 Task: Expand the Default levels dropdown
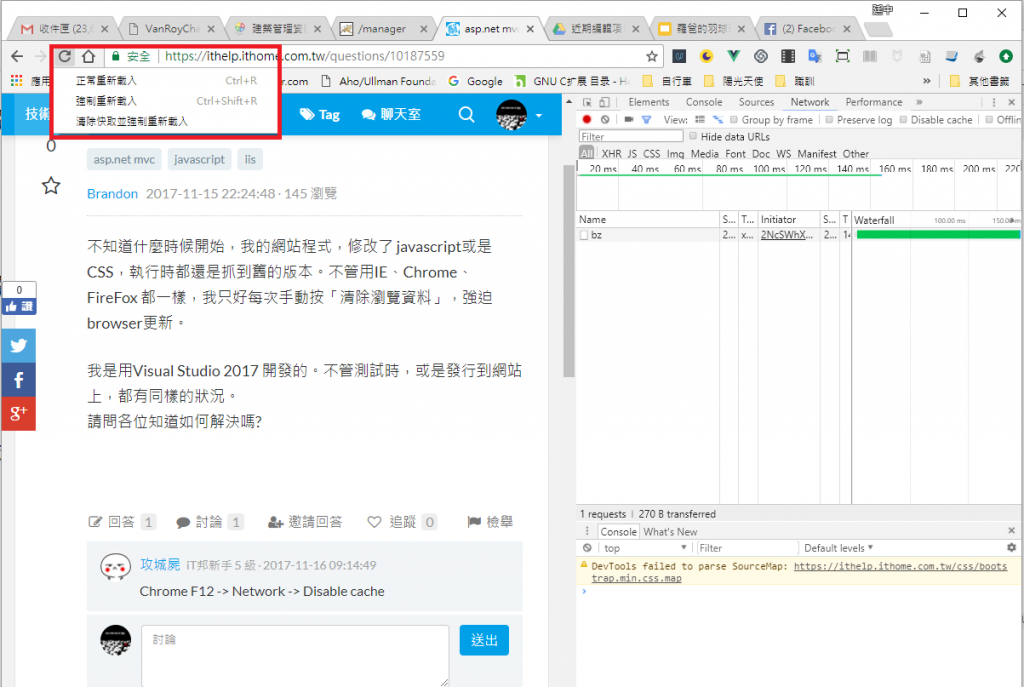(x=838, y=548)
